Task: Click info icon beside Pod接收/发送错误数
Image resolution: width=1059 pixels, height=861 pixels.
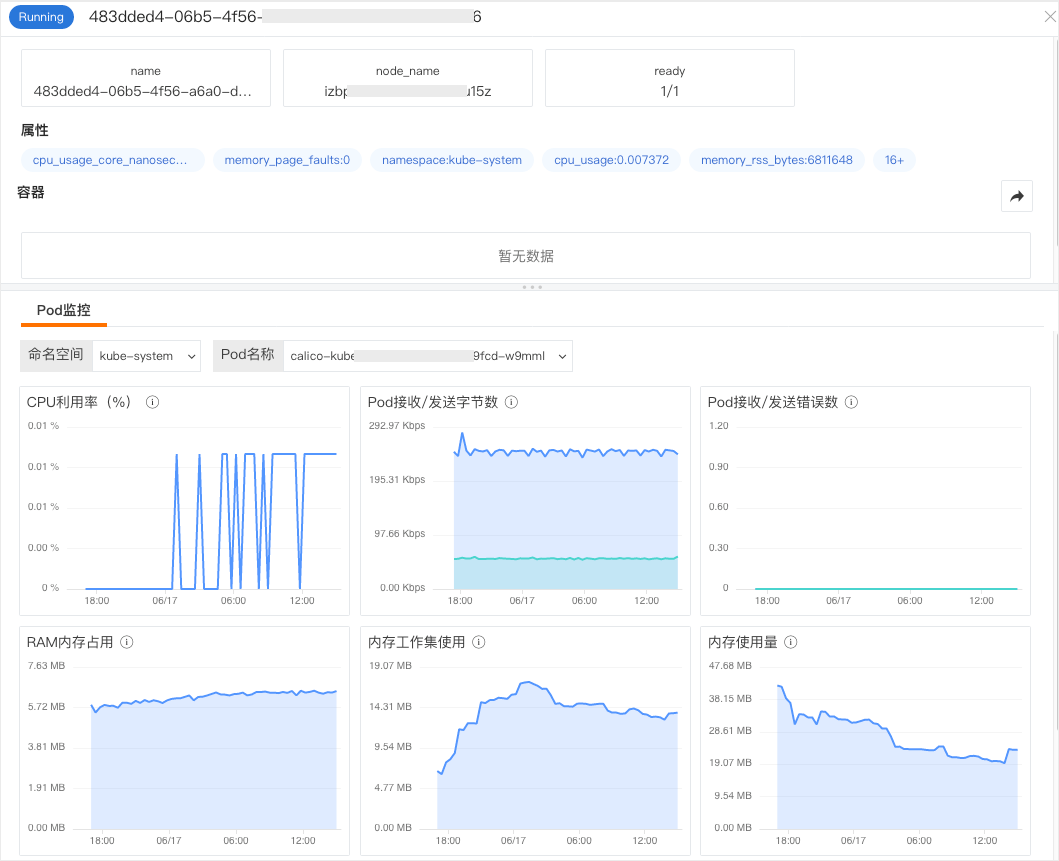Action: [x=852, y=402]
